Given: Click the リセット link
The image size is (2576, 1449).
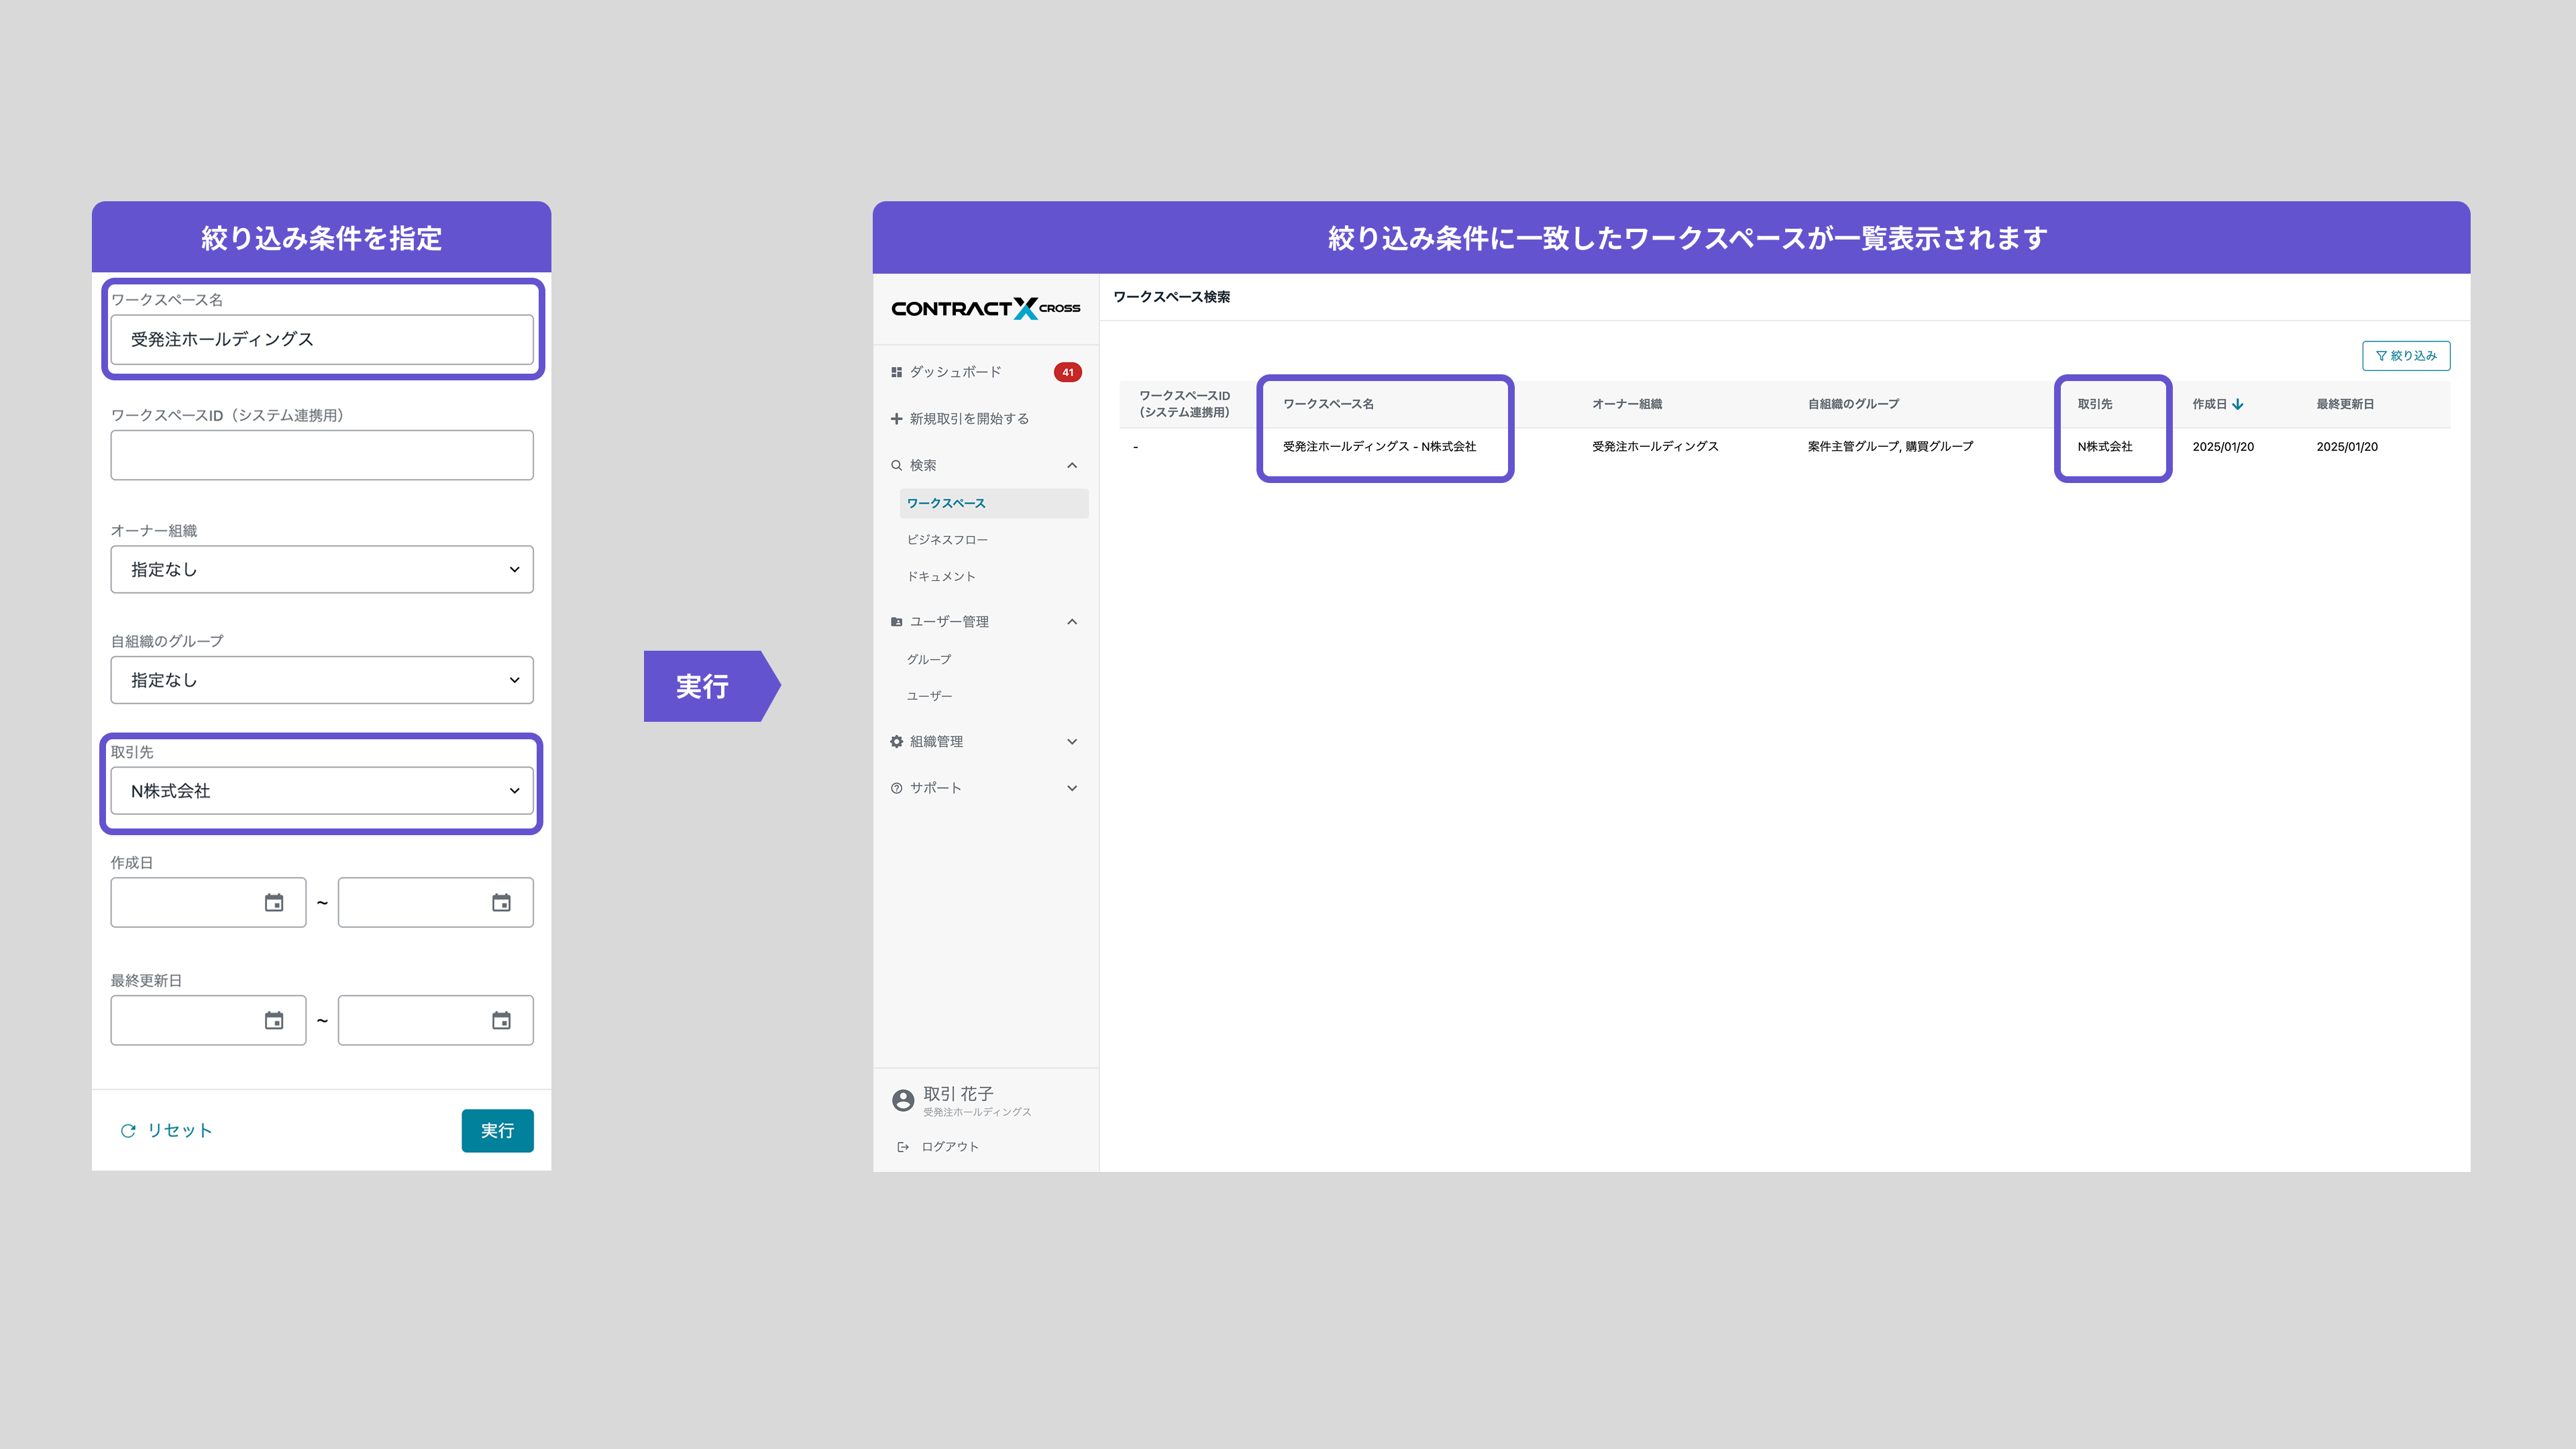Looking at the screenshot, I should tap(167, 1131).
